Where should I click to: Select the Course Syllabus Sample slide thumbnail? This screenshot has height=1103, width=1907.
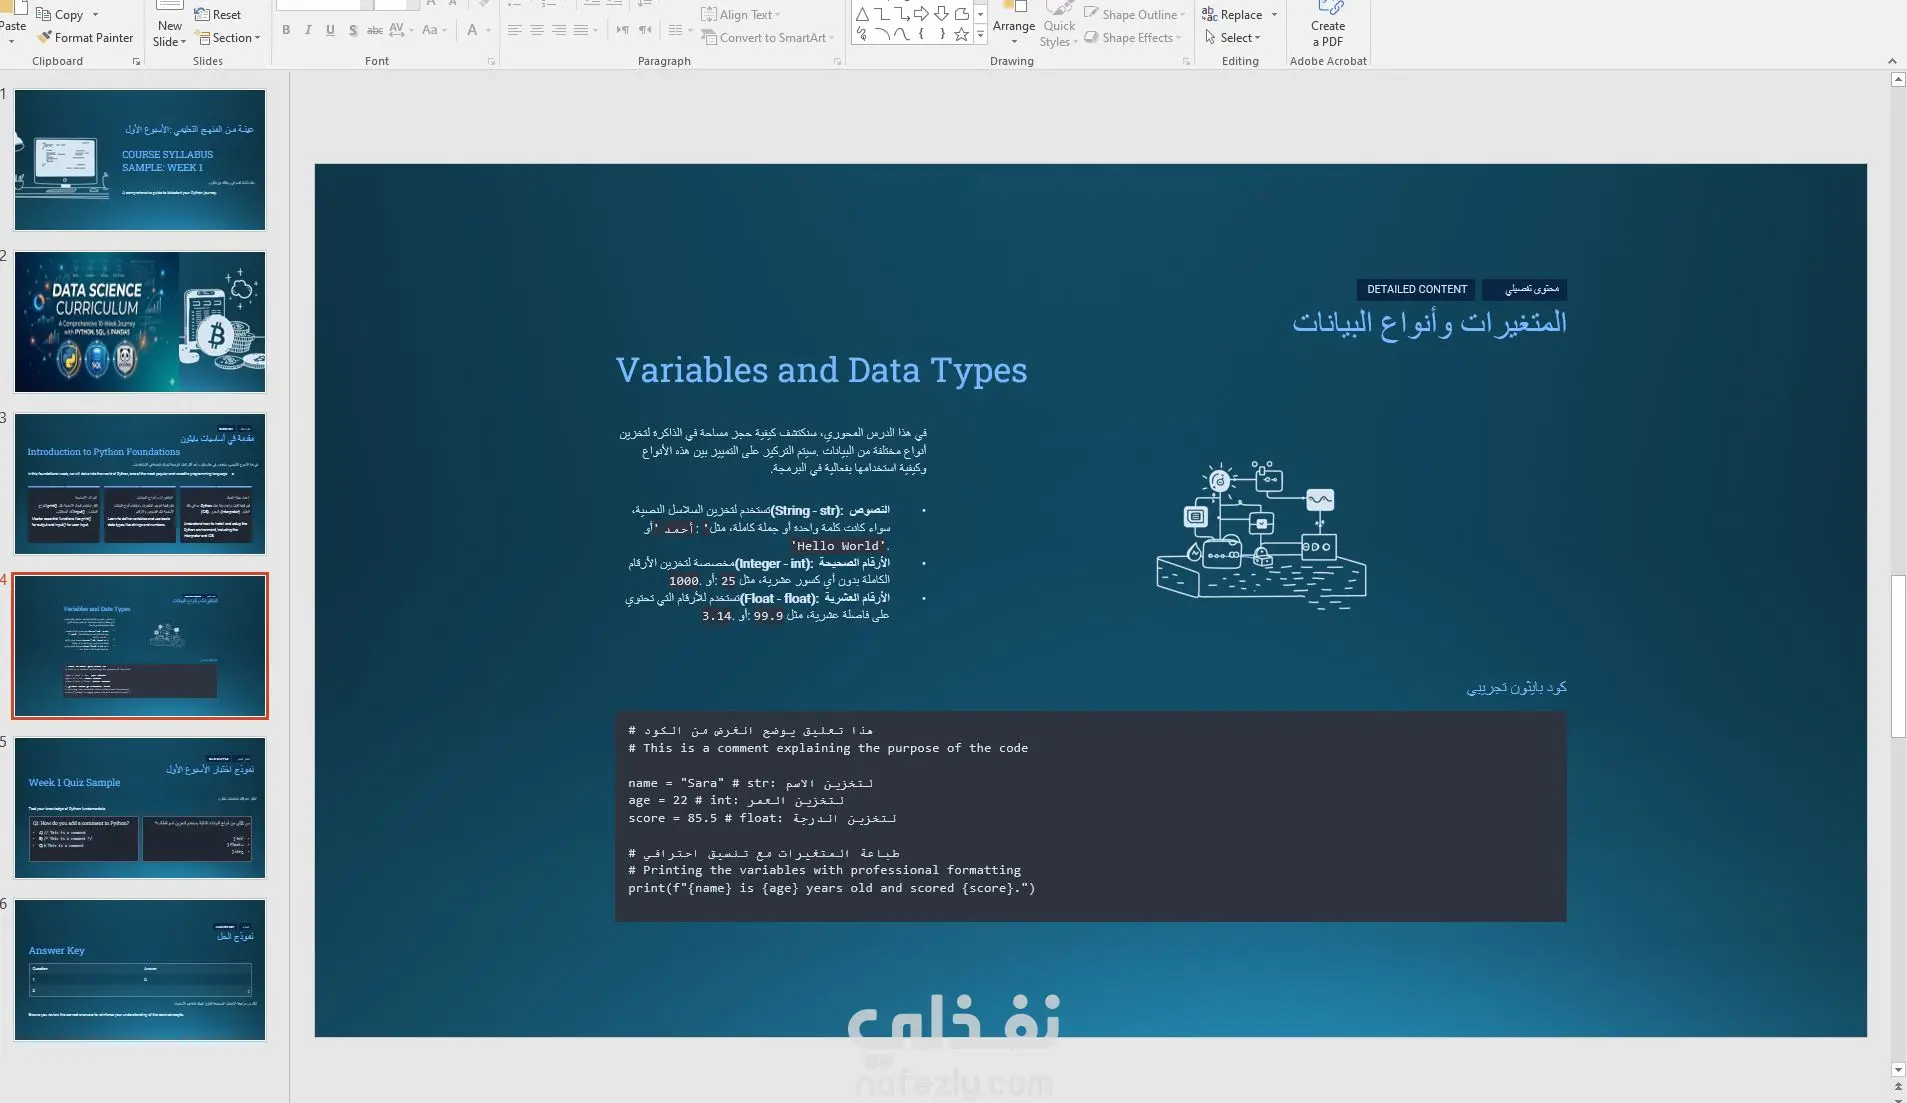140,160
